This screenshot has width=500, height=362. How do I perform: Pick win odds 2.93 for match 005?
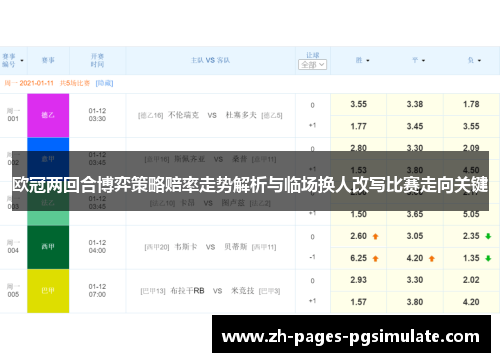coord(359,280)
